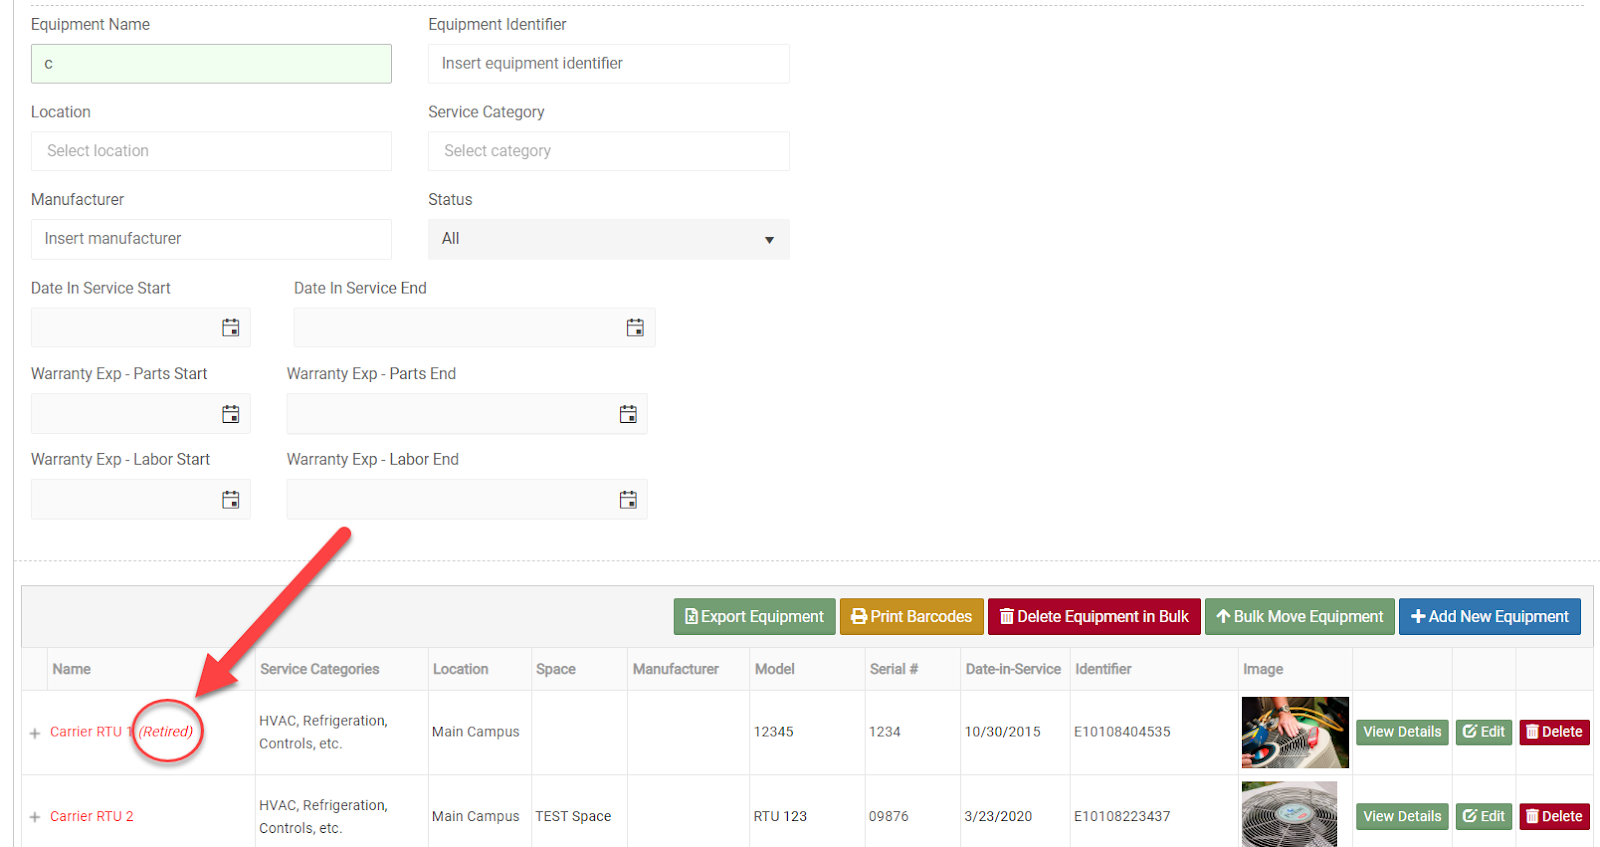The image size is (1600, 847).
Task: Expand the Carrier RTU 1 row
Action: [35, 733]
